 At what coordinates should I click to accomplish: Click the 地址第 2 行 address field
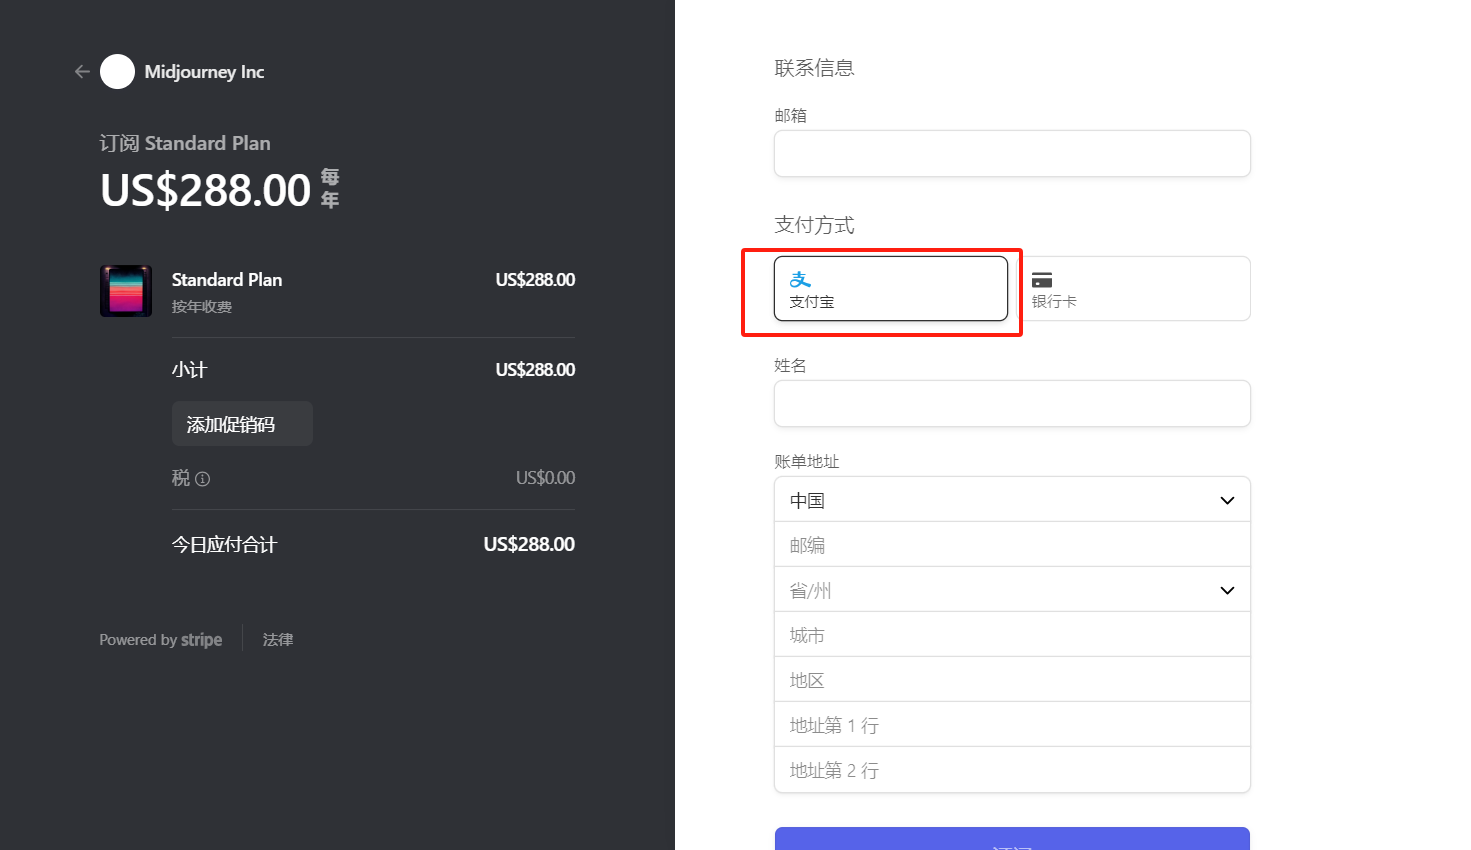pos(1012,770)
